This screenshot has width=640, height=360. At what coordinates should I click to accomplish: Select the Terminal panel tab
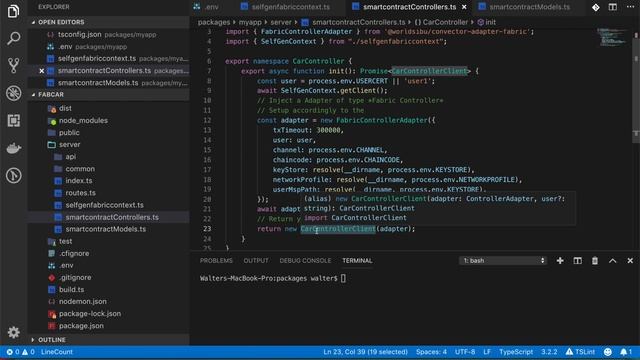coord(357,260)
